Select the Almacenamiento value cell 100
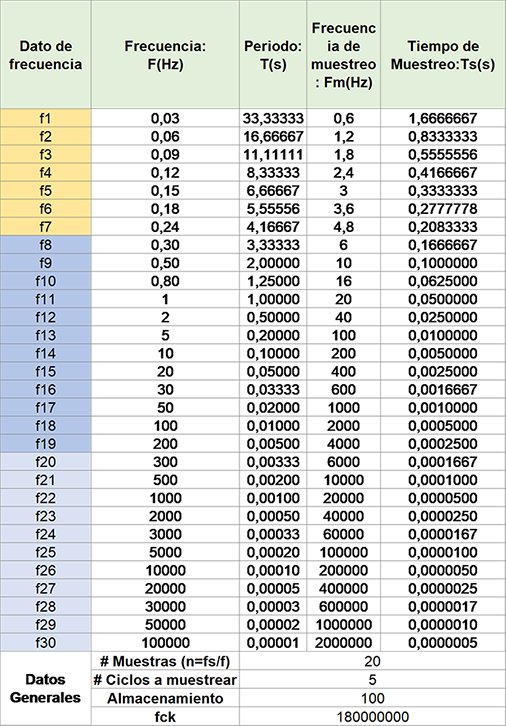 [372, 698]
